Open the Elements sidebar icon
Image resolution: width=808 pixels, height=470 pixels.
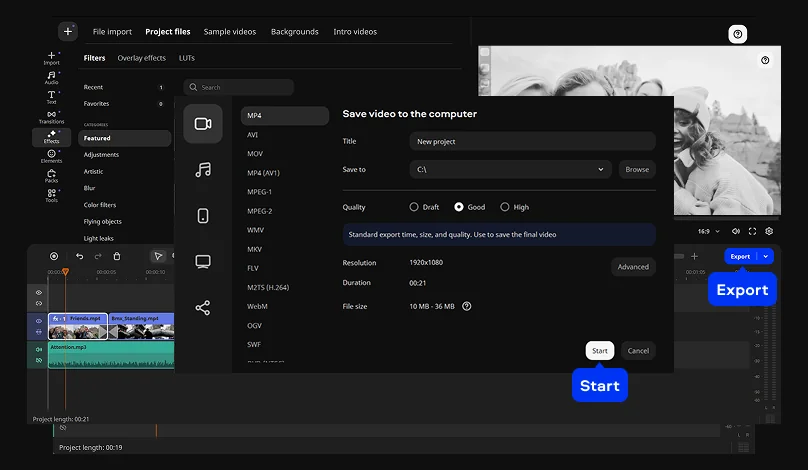click(x=51, y=155)
